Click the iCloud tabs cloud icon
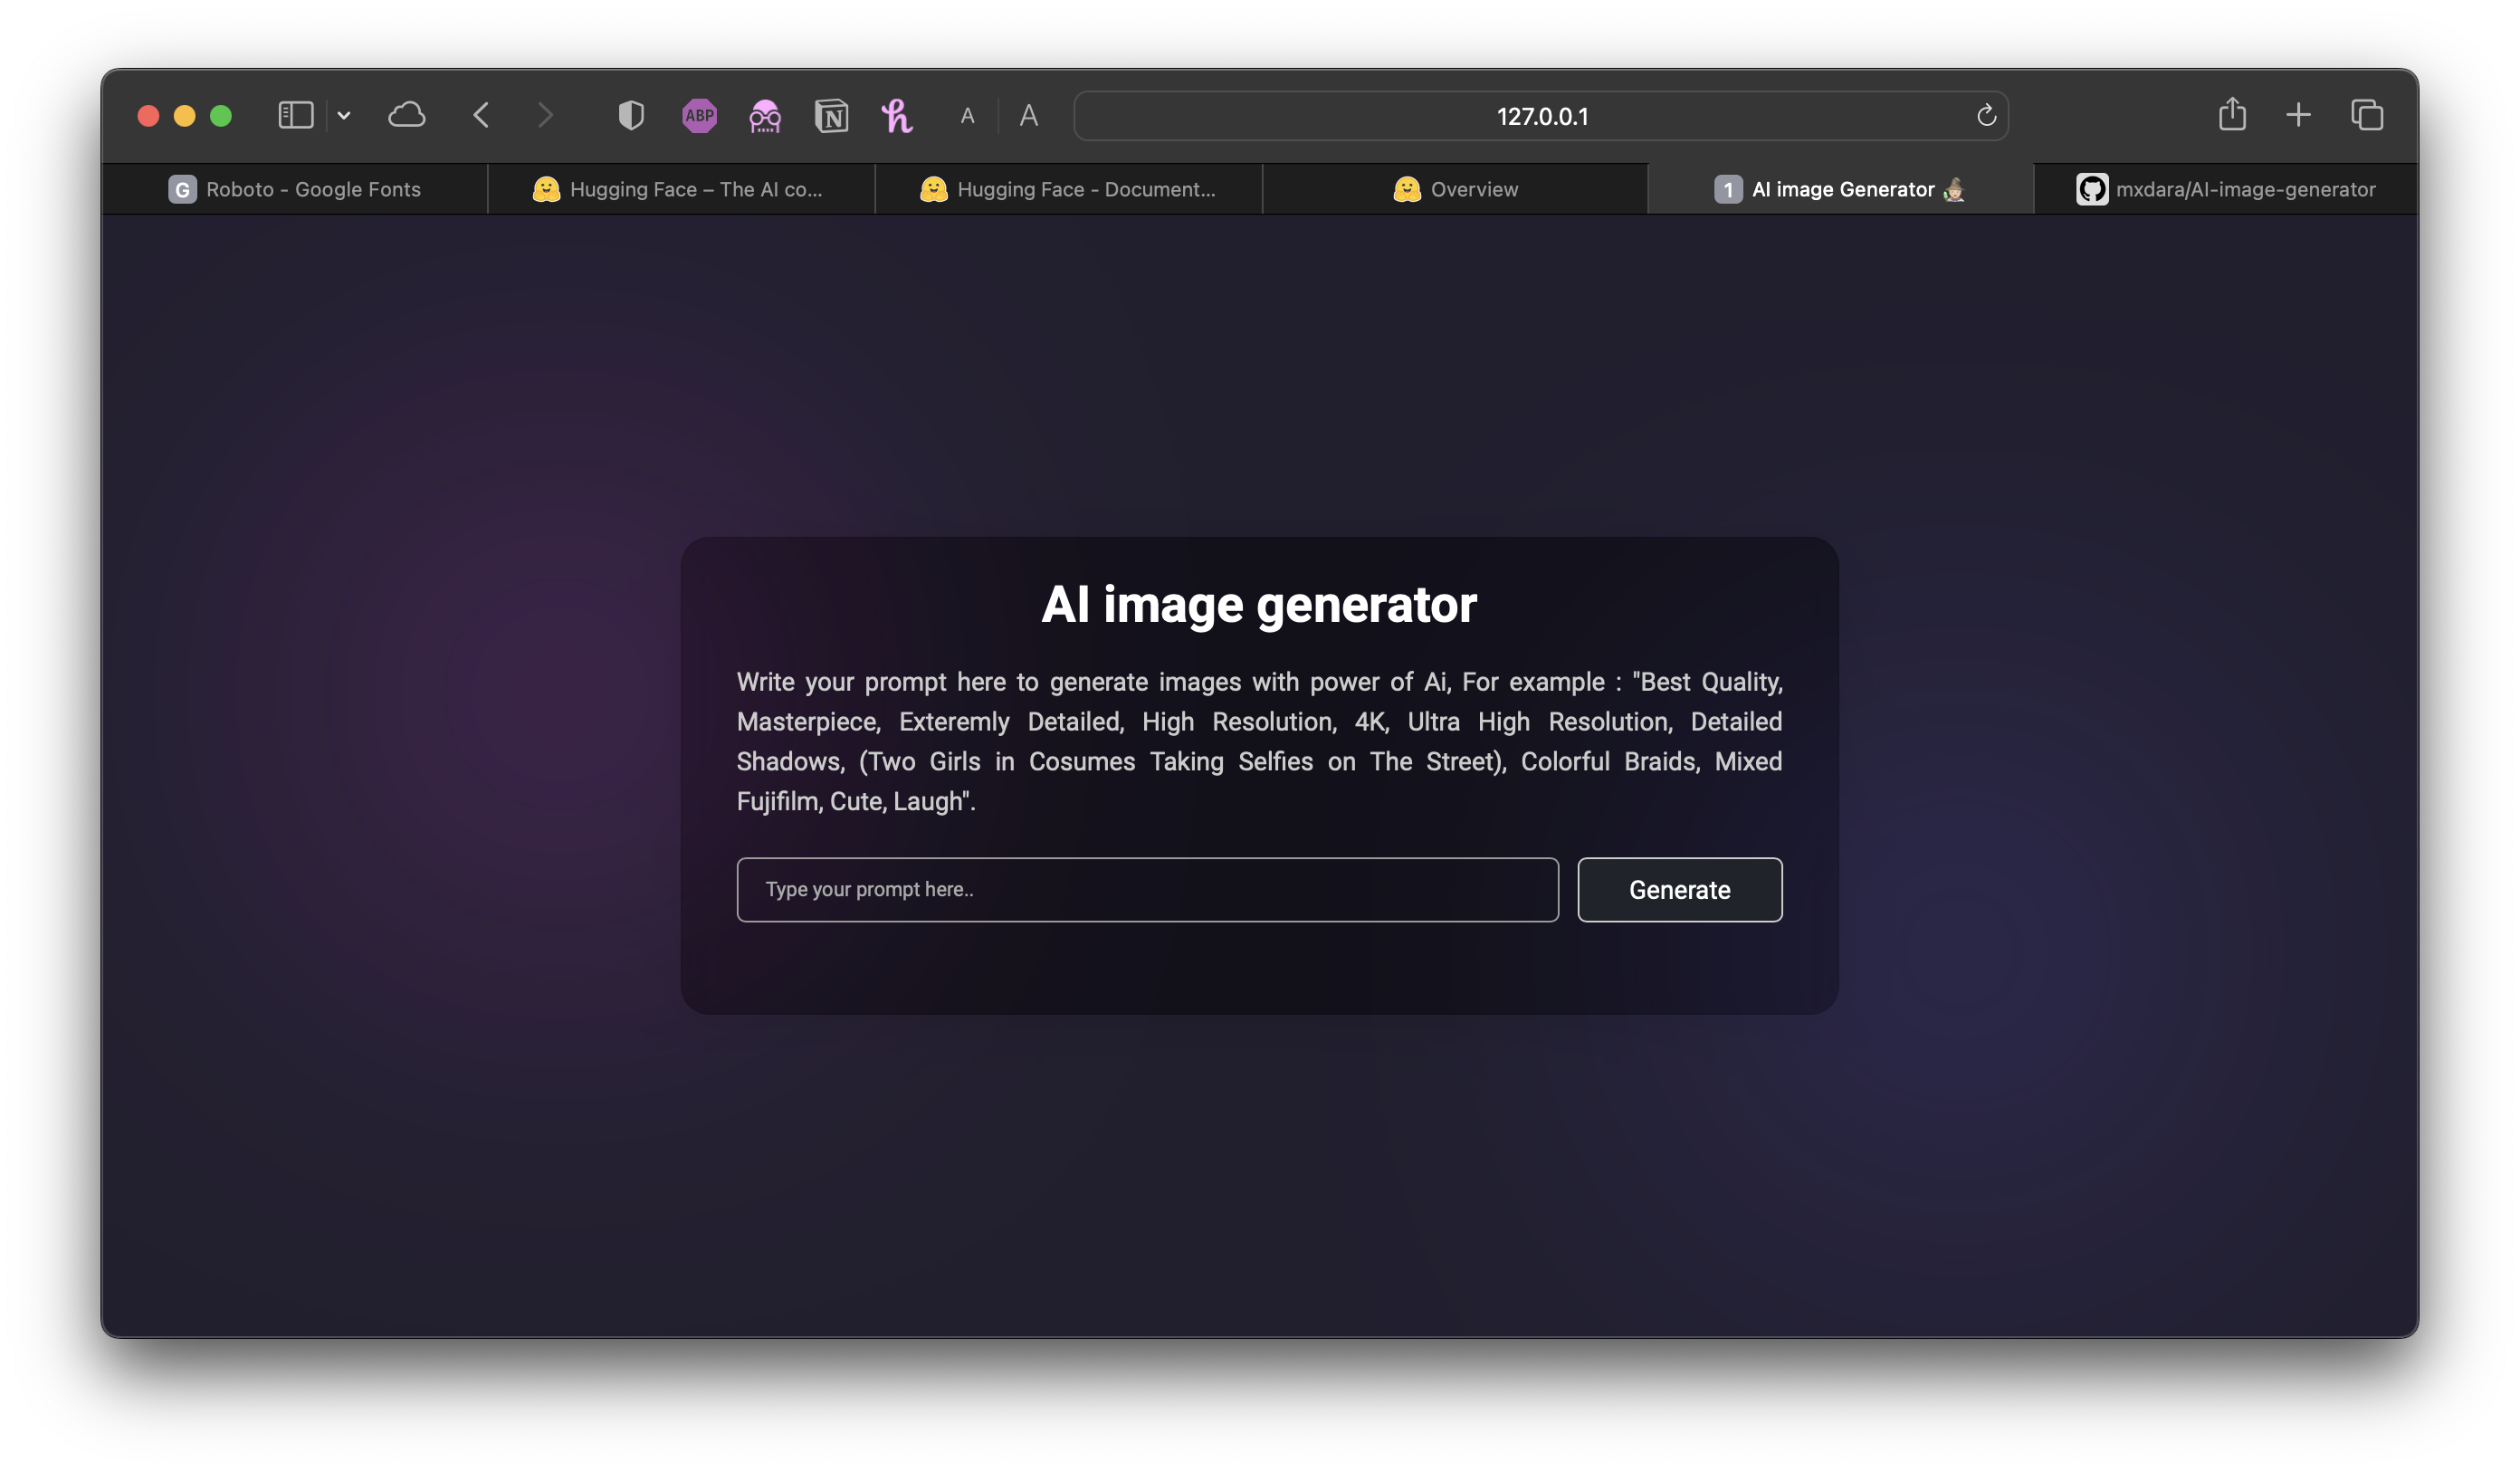 pyautogui.click(x=406, y=115)
